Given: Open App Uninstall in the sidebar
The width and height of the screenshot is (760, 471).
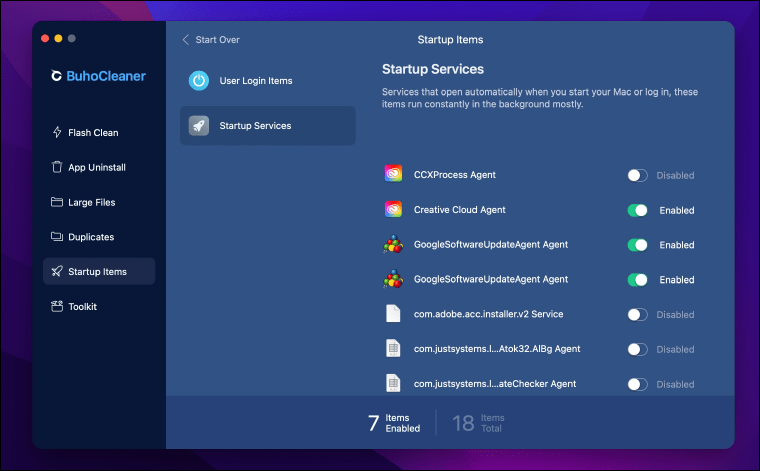Looking at the screenshot, I should (x=99, y=167).
